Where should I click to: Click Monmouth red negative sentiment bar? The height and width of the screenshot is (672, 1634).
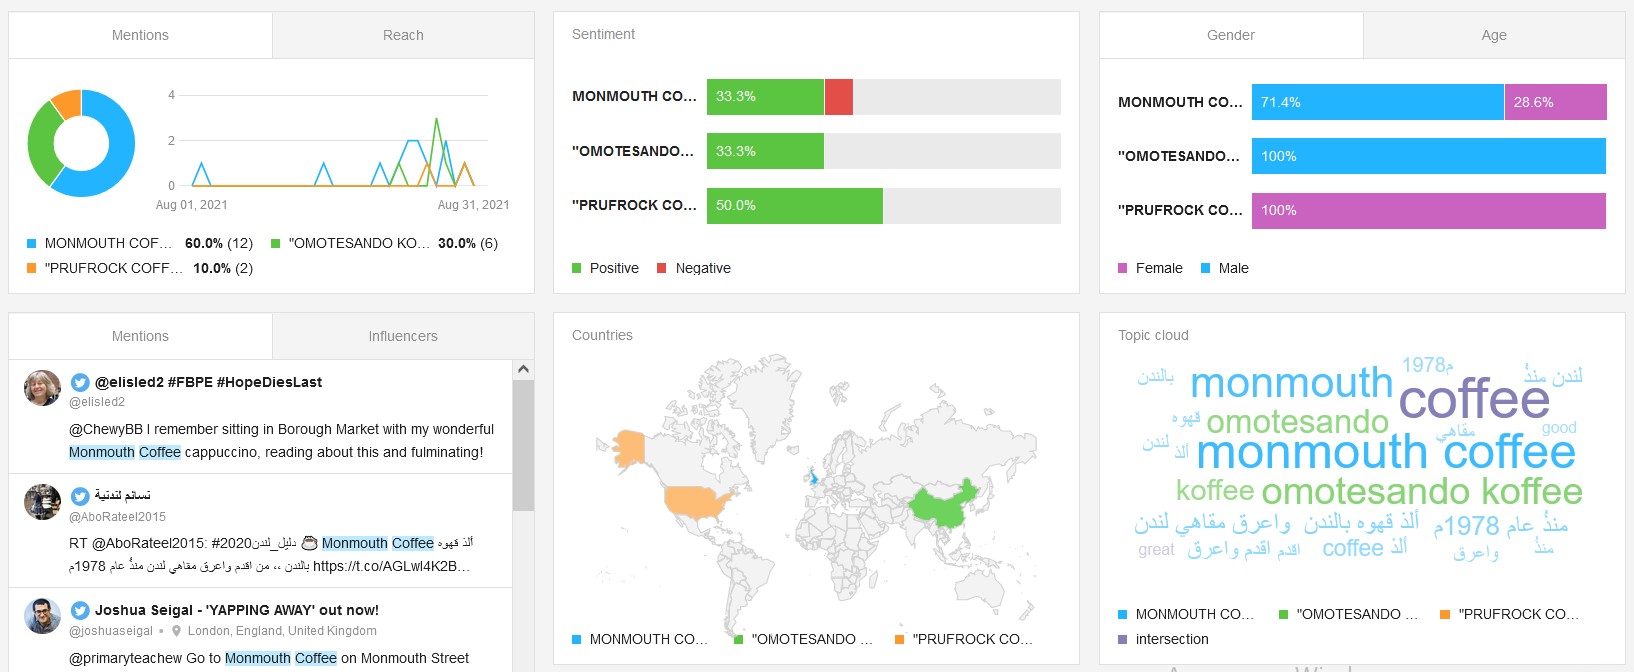pyautogui.click(x=839, y=97)
